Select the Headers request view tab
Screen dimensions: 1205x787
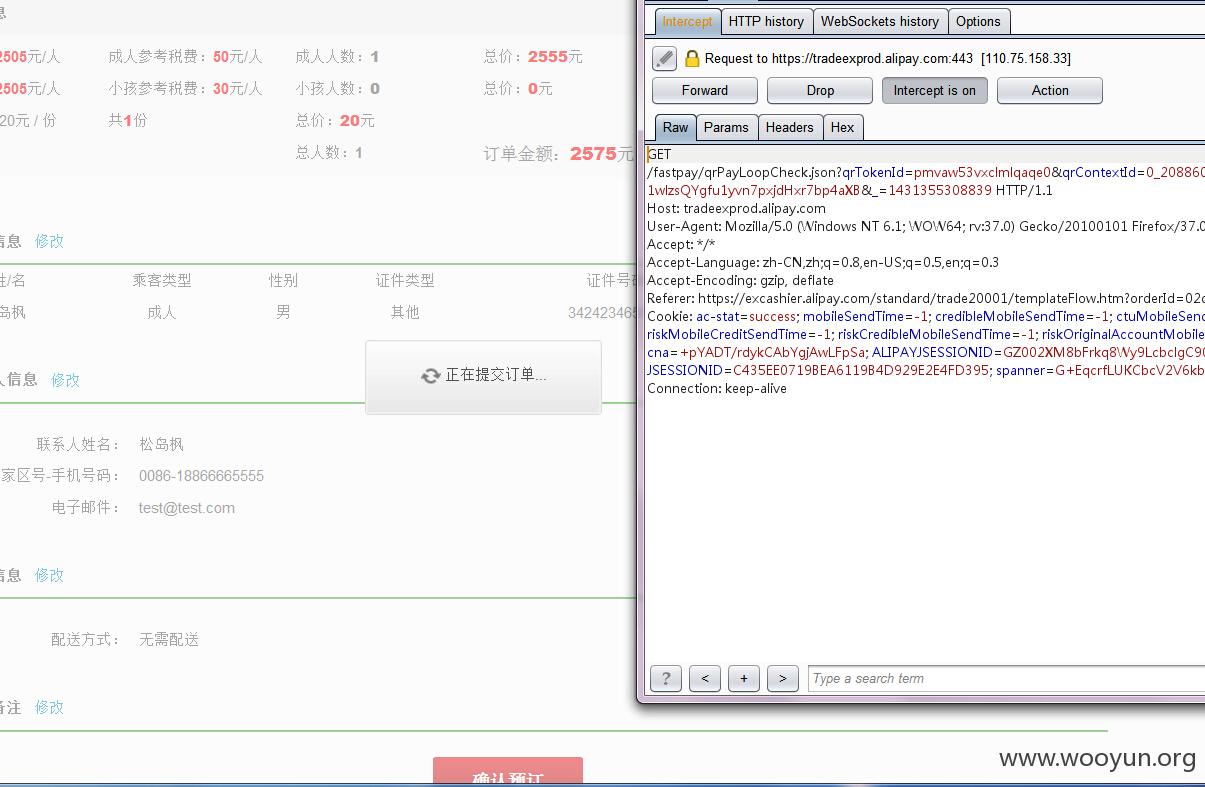(x=790, y=127)
